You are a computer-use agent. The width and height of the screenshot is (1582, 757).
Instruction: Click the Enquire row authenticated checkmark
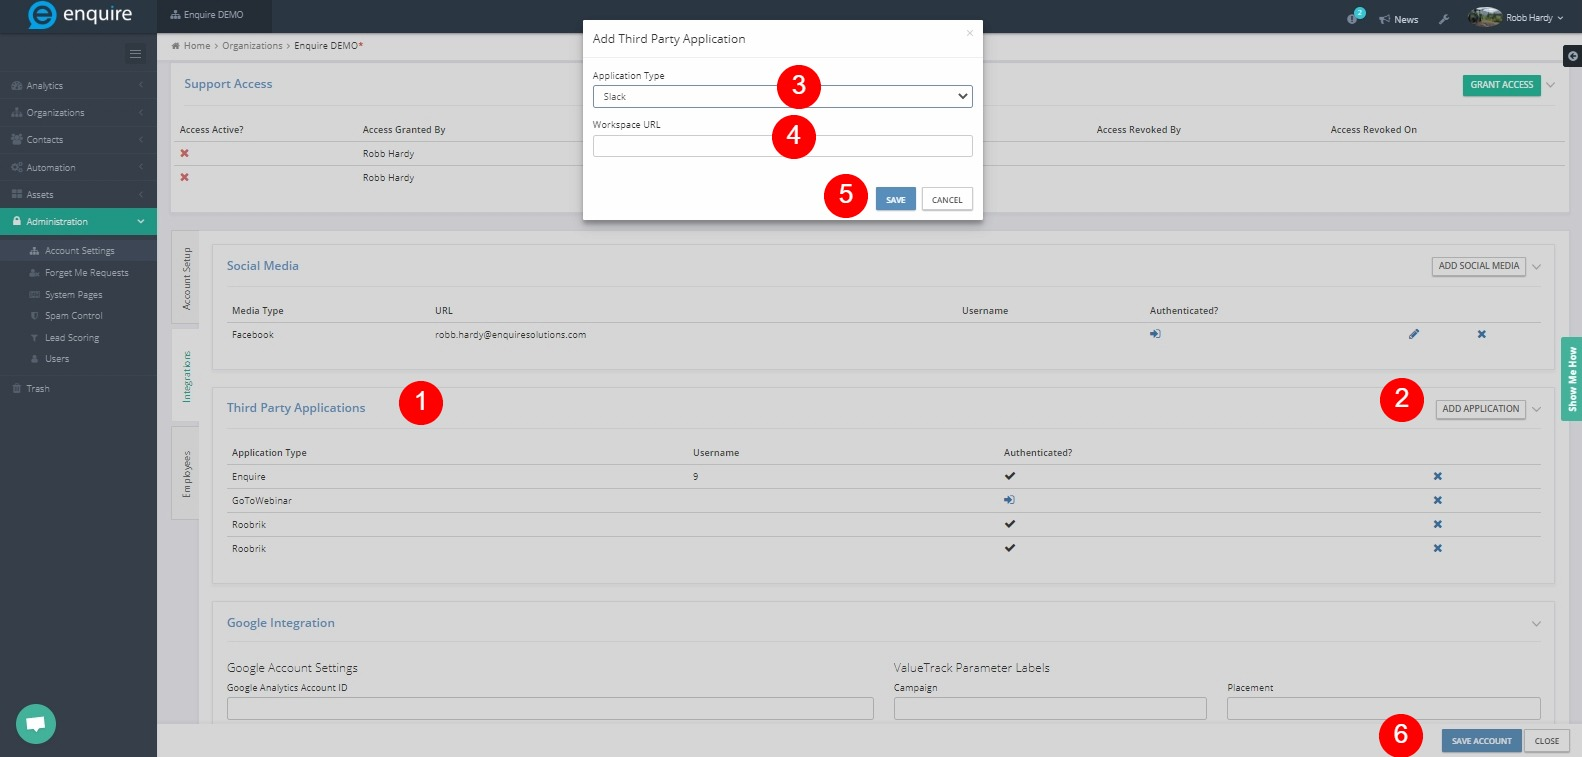coord(1010,476)
